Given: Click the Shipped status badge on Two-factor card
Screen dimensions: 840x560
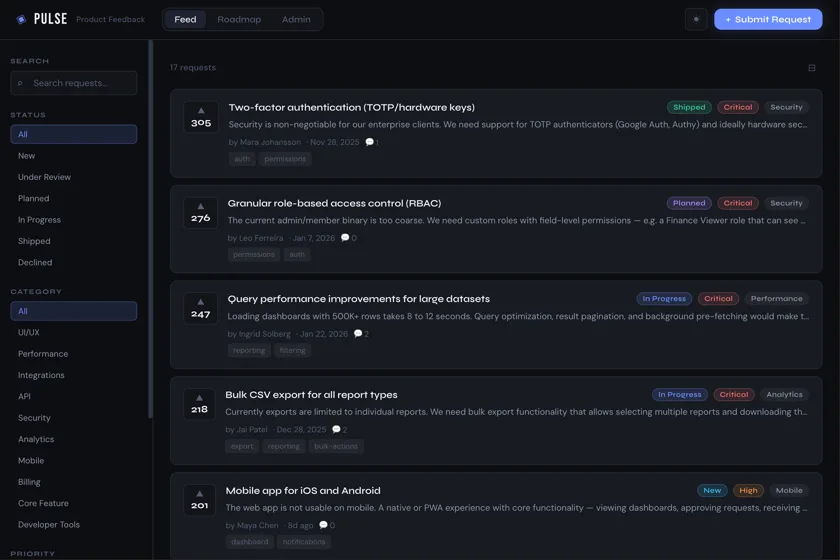Looking at the screenshot, I should click(689, 107).
